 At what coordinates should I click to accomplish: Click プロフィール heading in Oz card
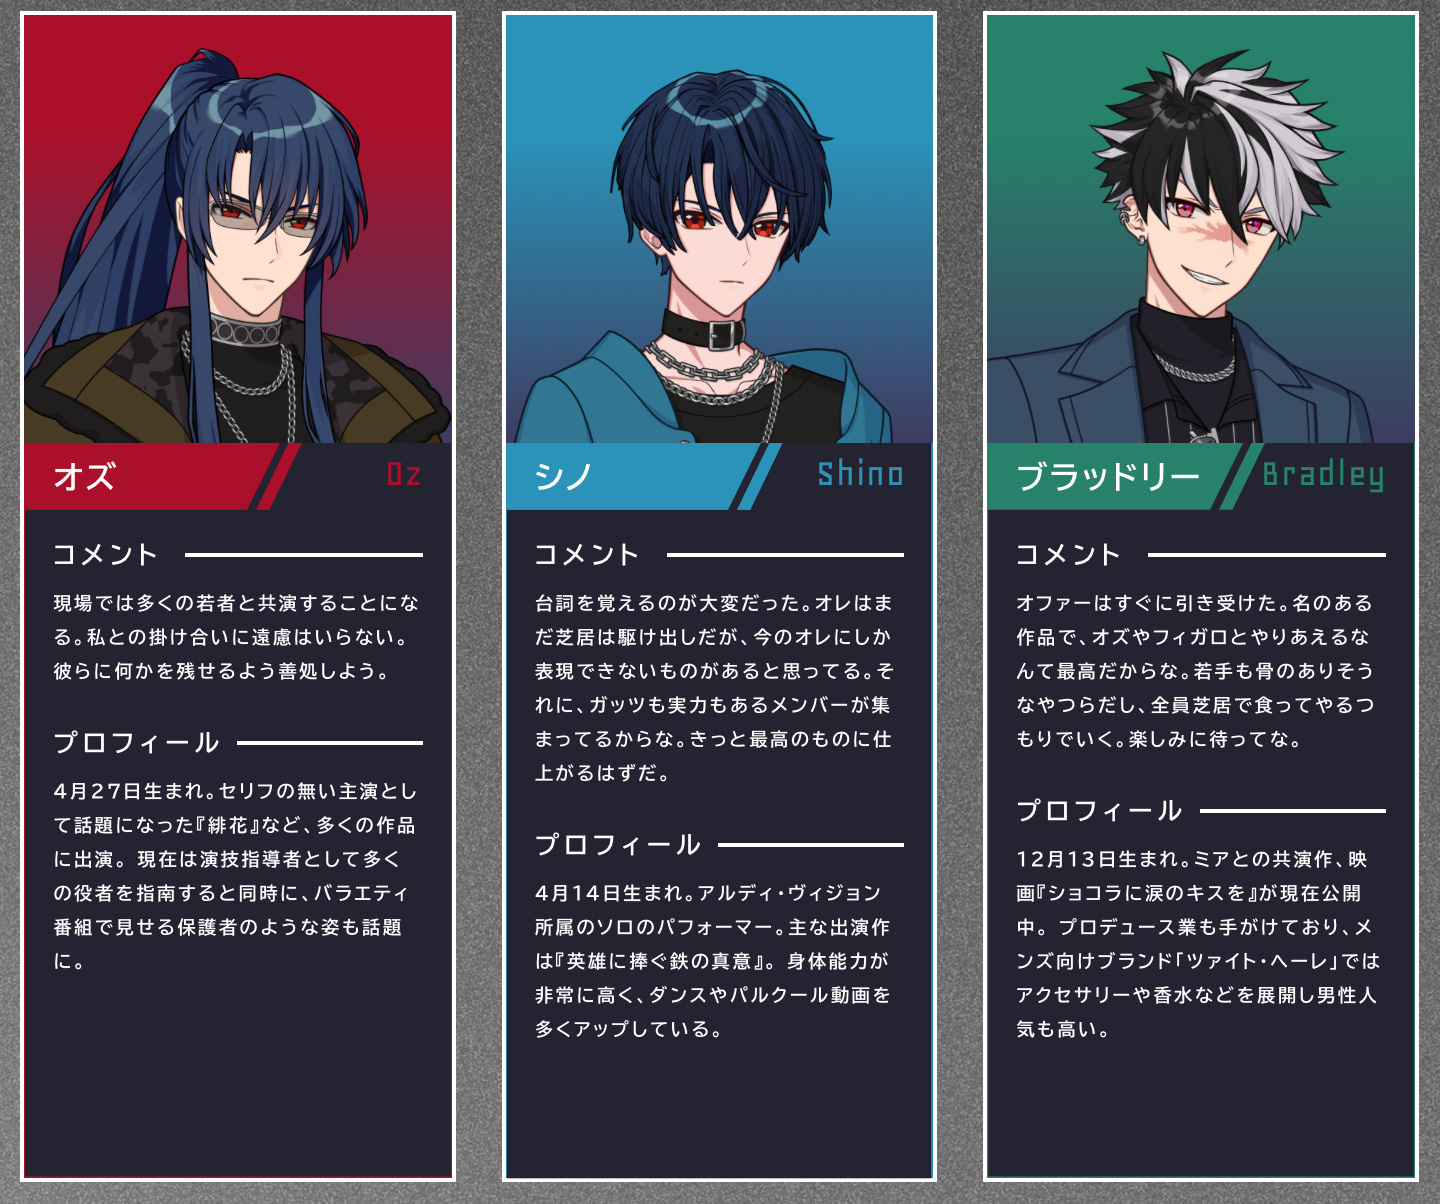tap(136, 743)
